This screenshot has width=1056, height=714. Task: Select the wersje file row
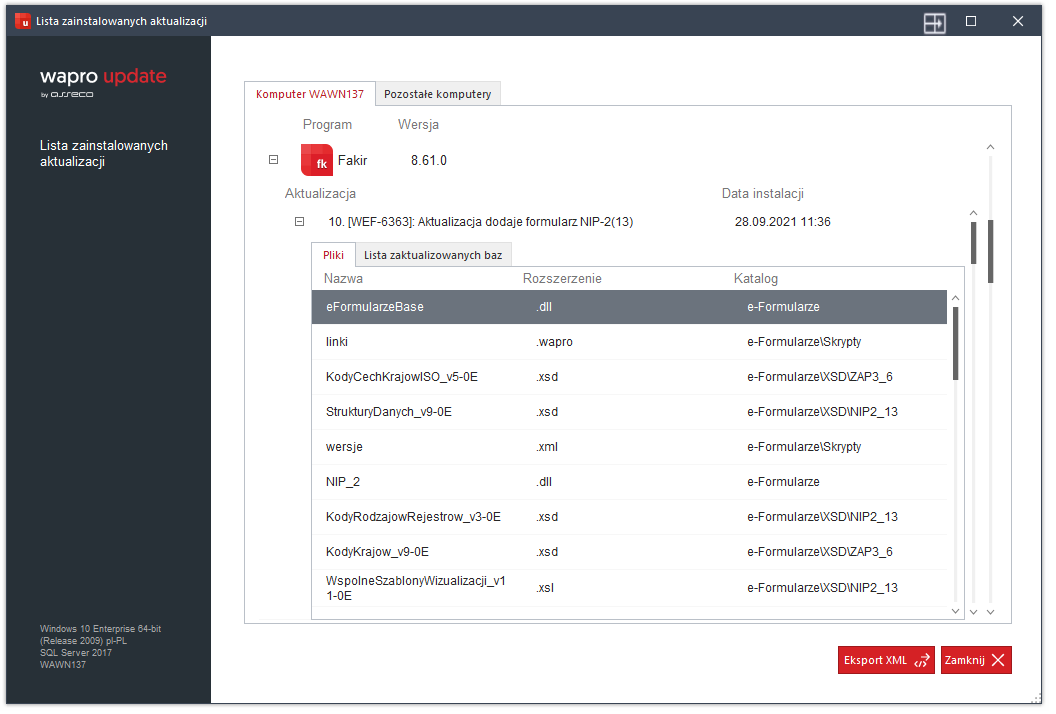point(629,447)
